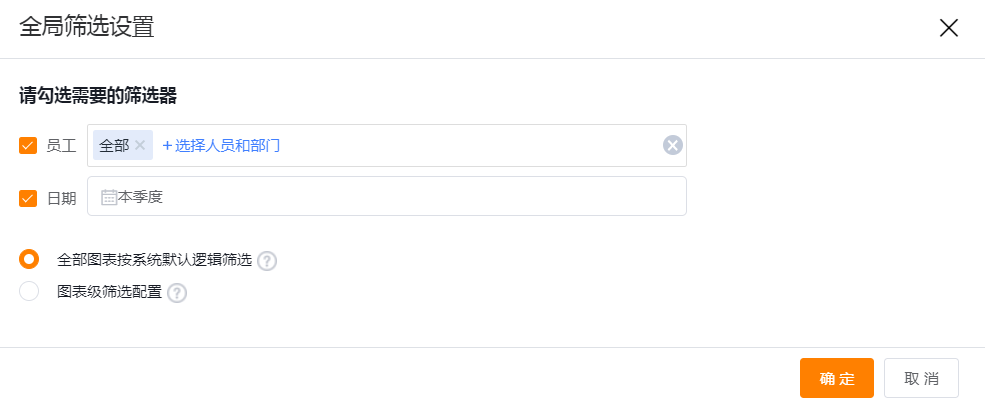Clear the employee field using the circular × icon
The width and height of the screenshot is (985, 403).
[672, 146]
